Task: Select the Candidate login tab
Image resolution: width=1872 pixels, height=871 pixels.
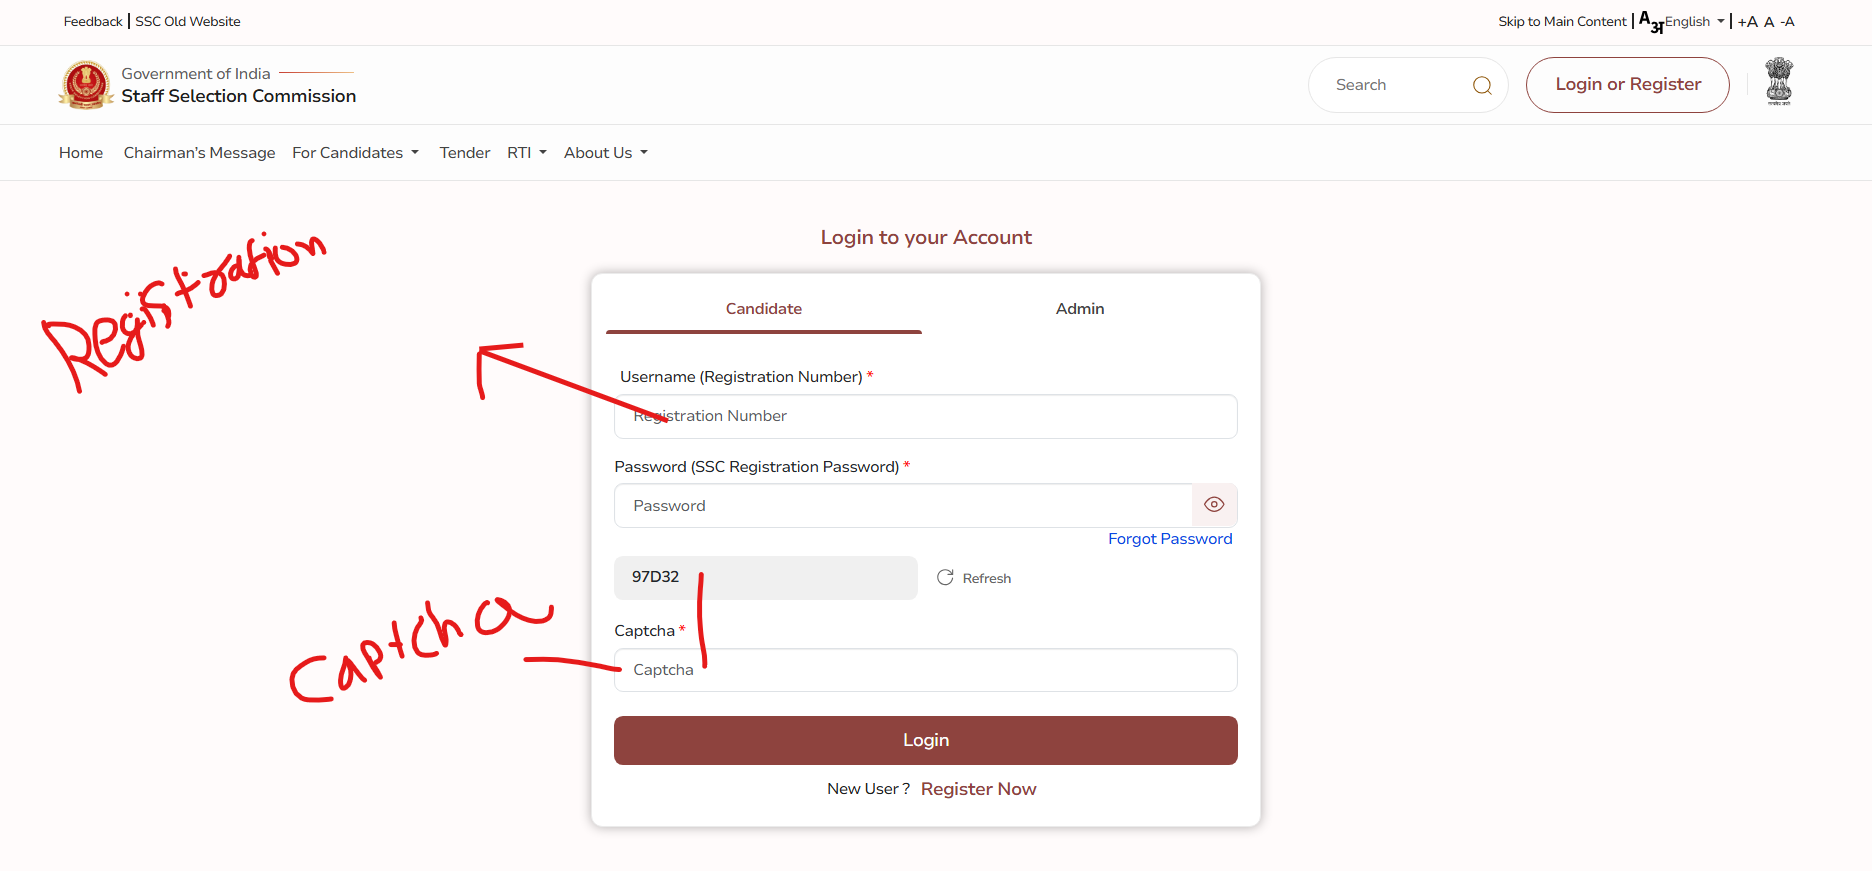Action: tap(763, 309)
